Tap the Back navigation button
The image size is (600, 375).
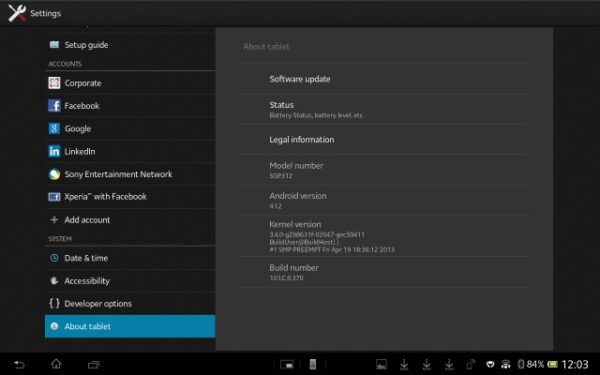pos(19,364)
